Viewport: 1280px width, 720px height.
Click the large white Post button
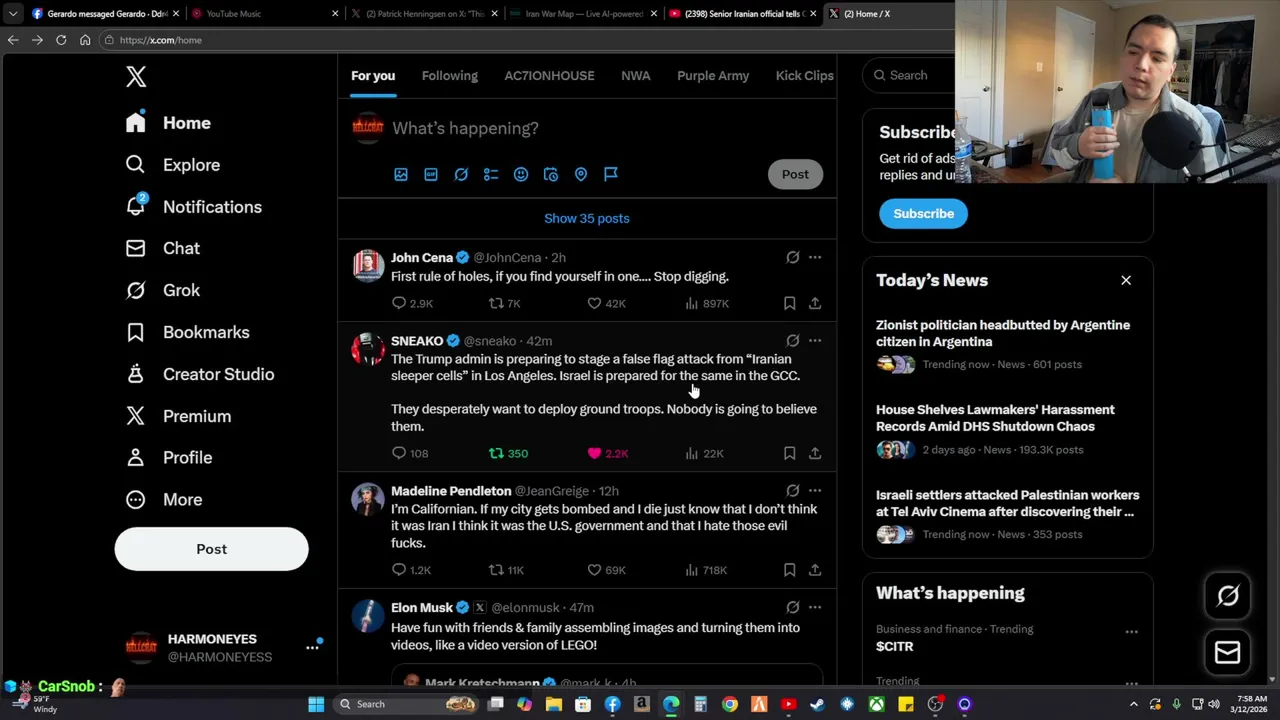[x=211, y=549]
